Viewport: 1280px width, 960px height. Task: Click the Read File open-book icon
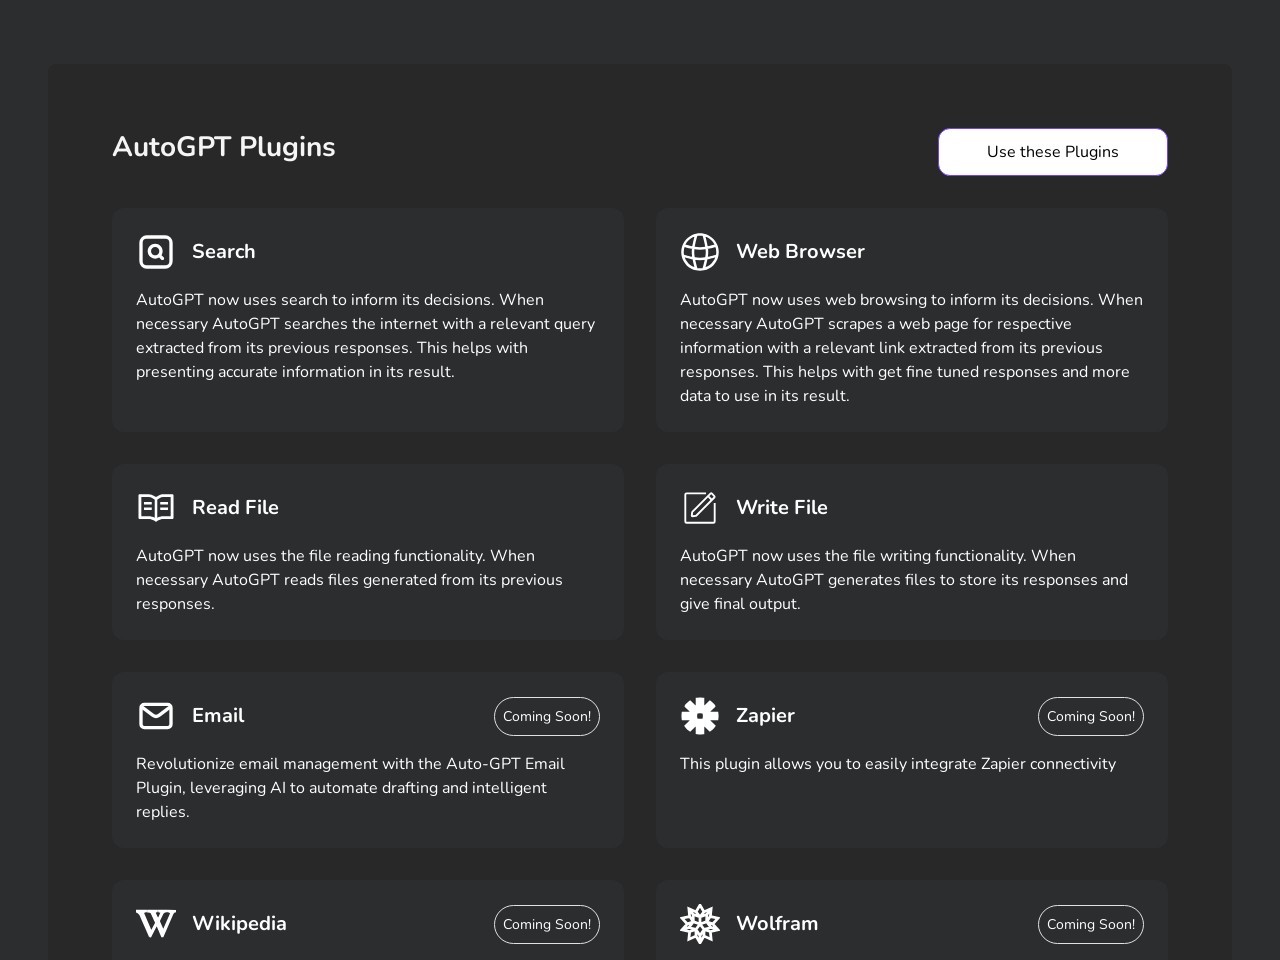coord(156,508)
